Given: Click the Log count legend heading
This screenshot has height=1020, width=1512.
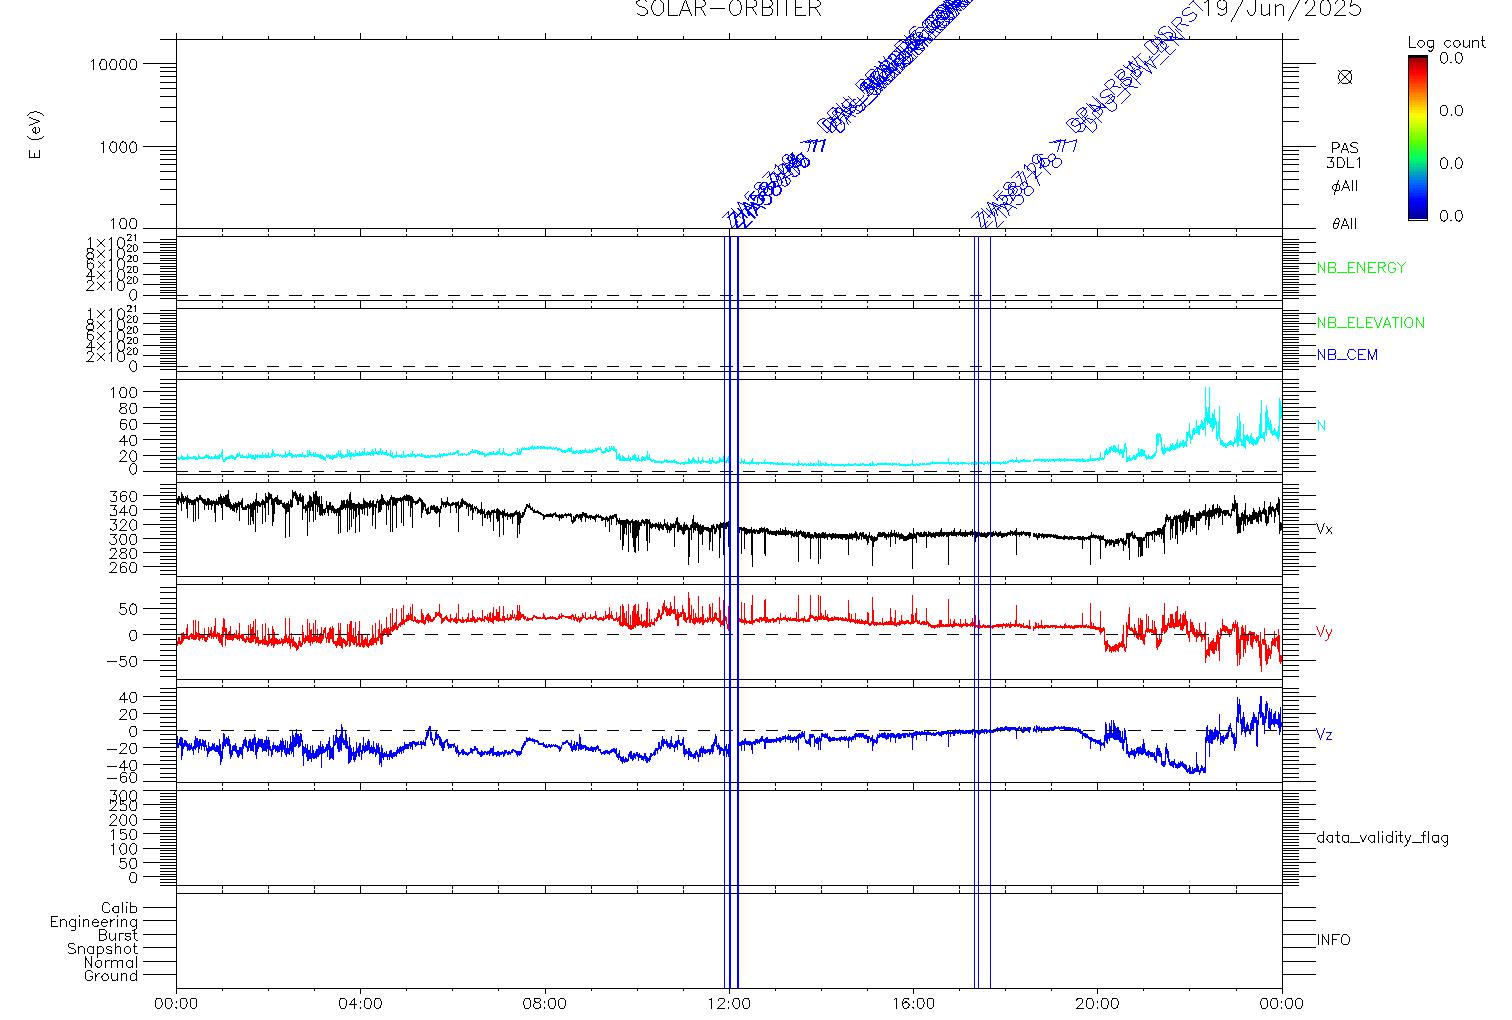Looking at the screenshot, I should pos(1446,43).
